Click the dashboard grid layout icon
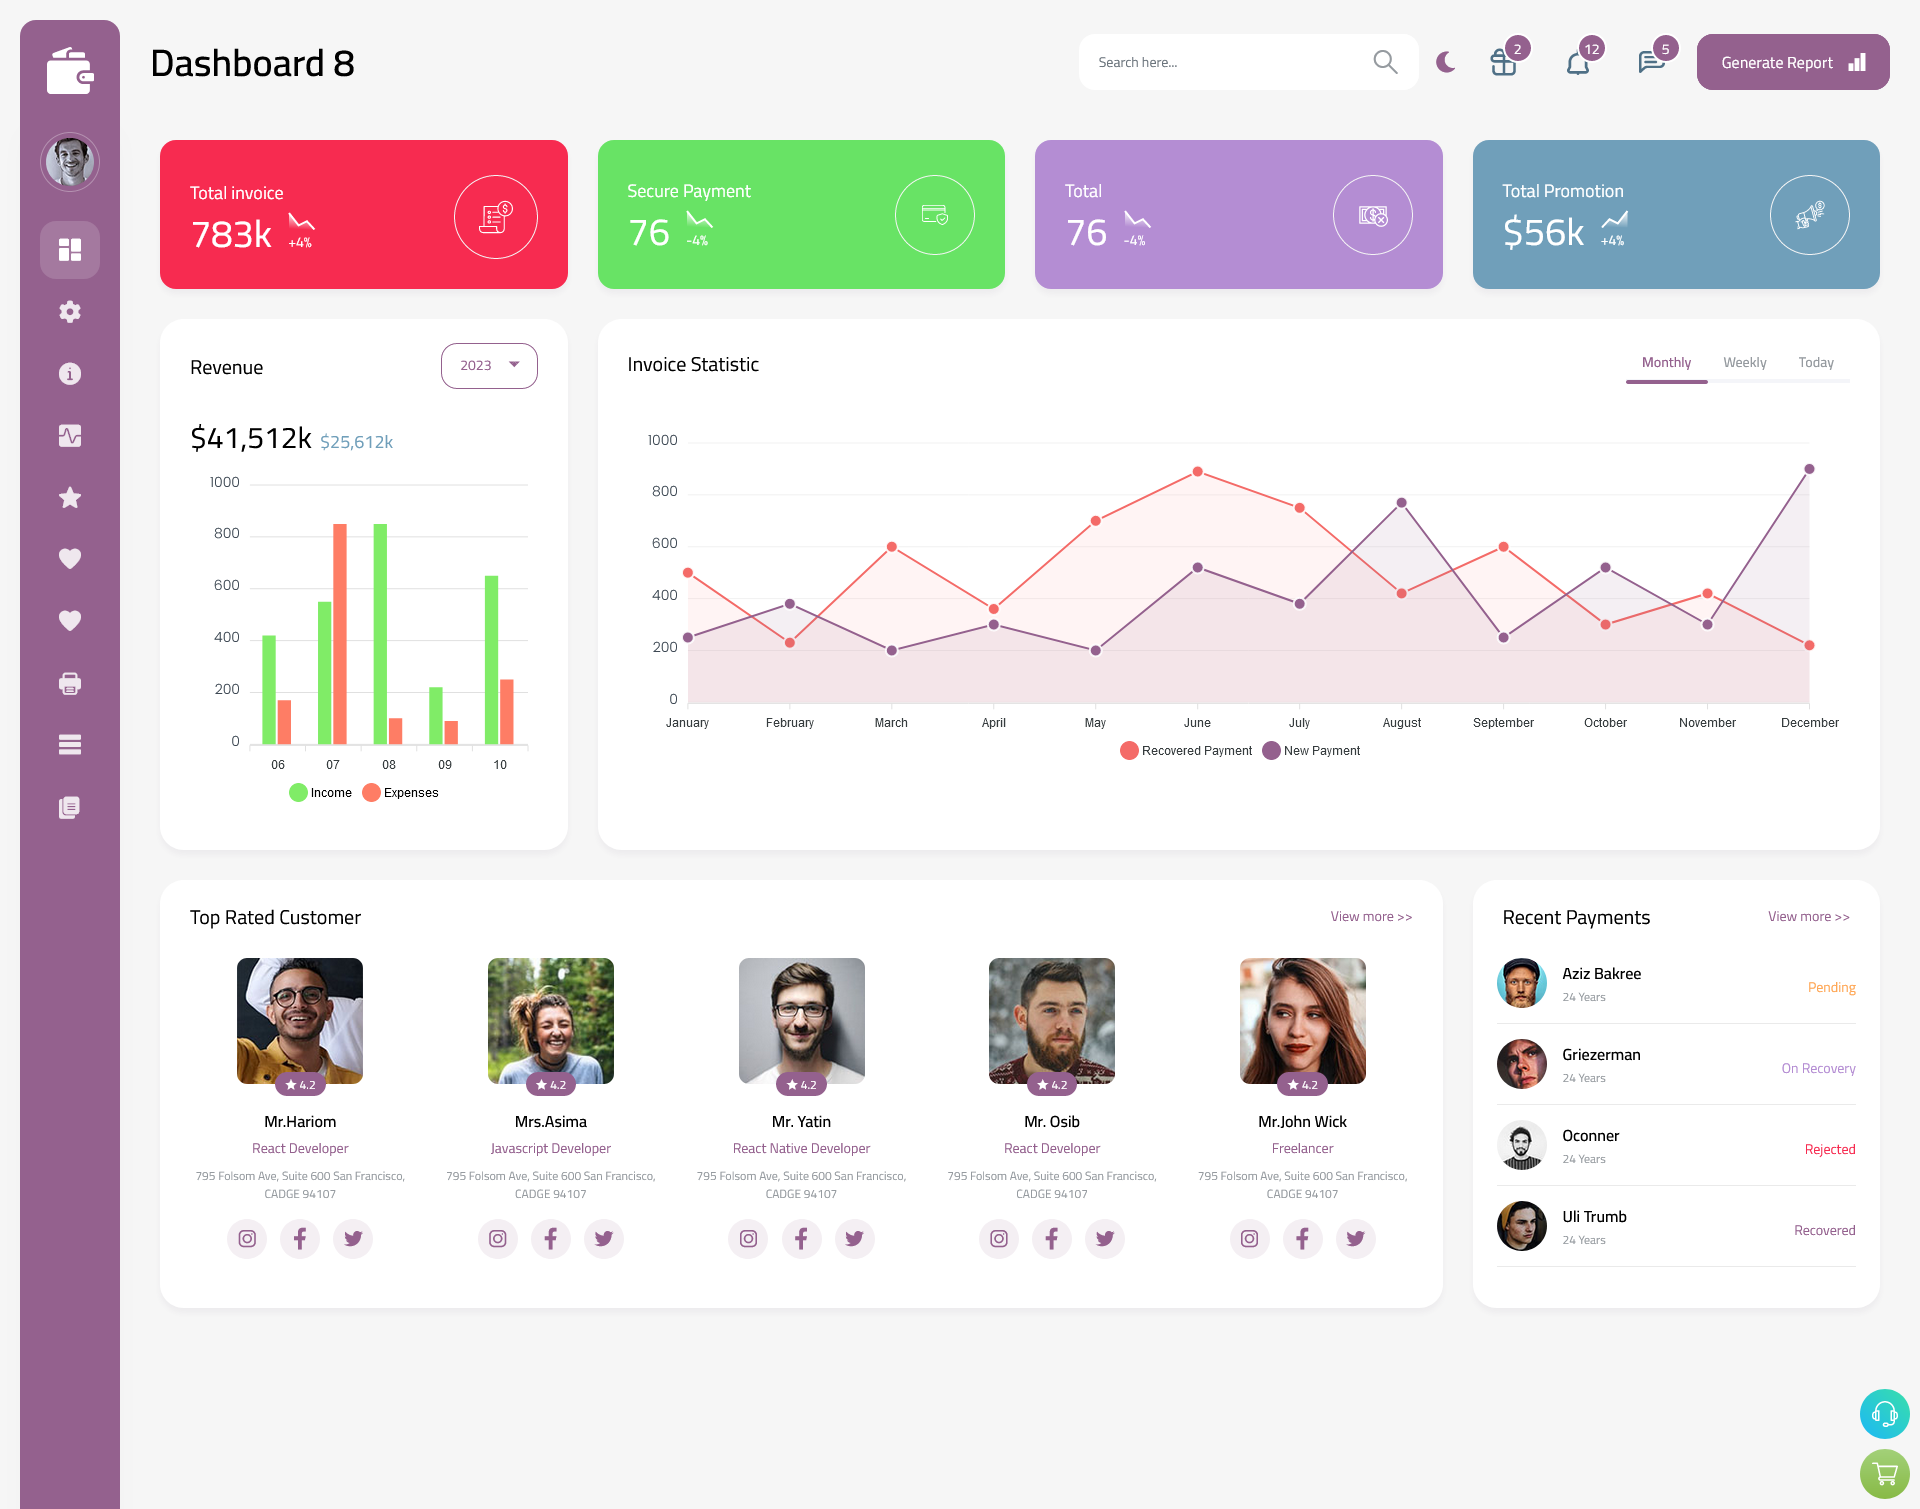Image resolution: width=1920 pixels, height=1509 pixels. [x=69, y=249]
